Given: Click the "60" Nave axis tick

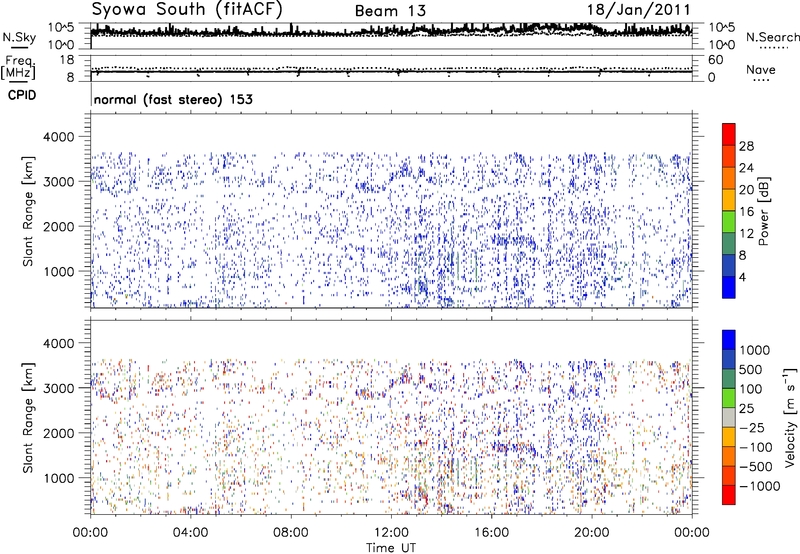Looking at the screenshot, I should click(x=715, y=60).
